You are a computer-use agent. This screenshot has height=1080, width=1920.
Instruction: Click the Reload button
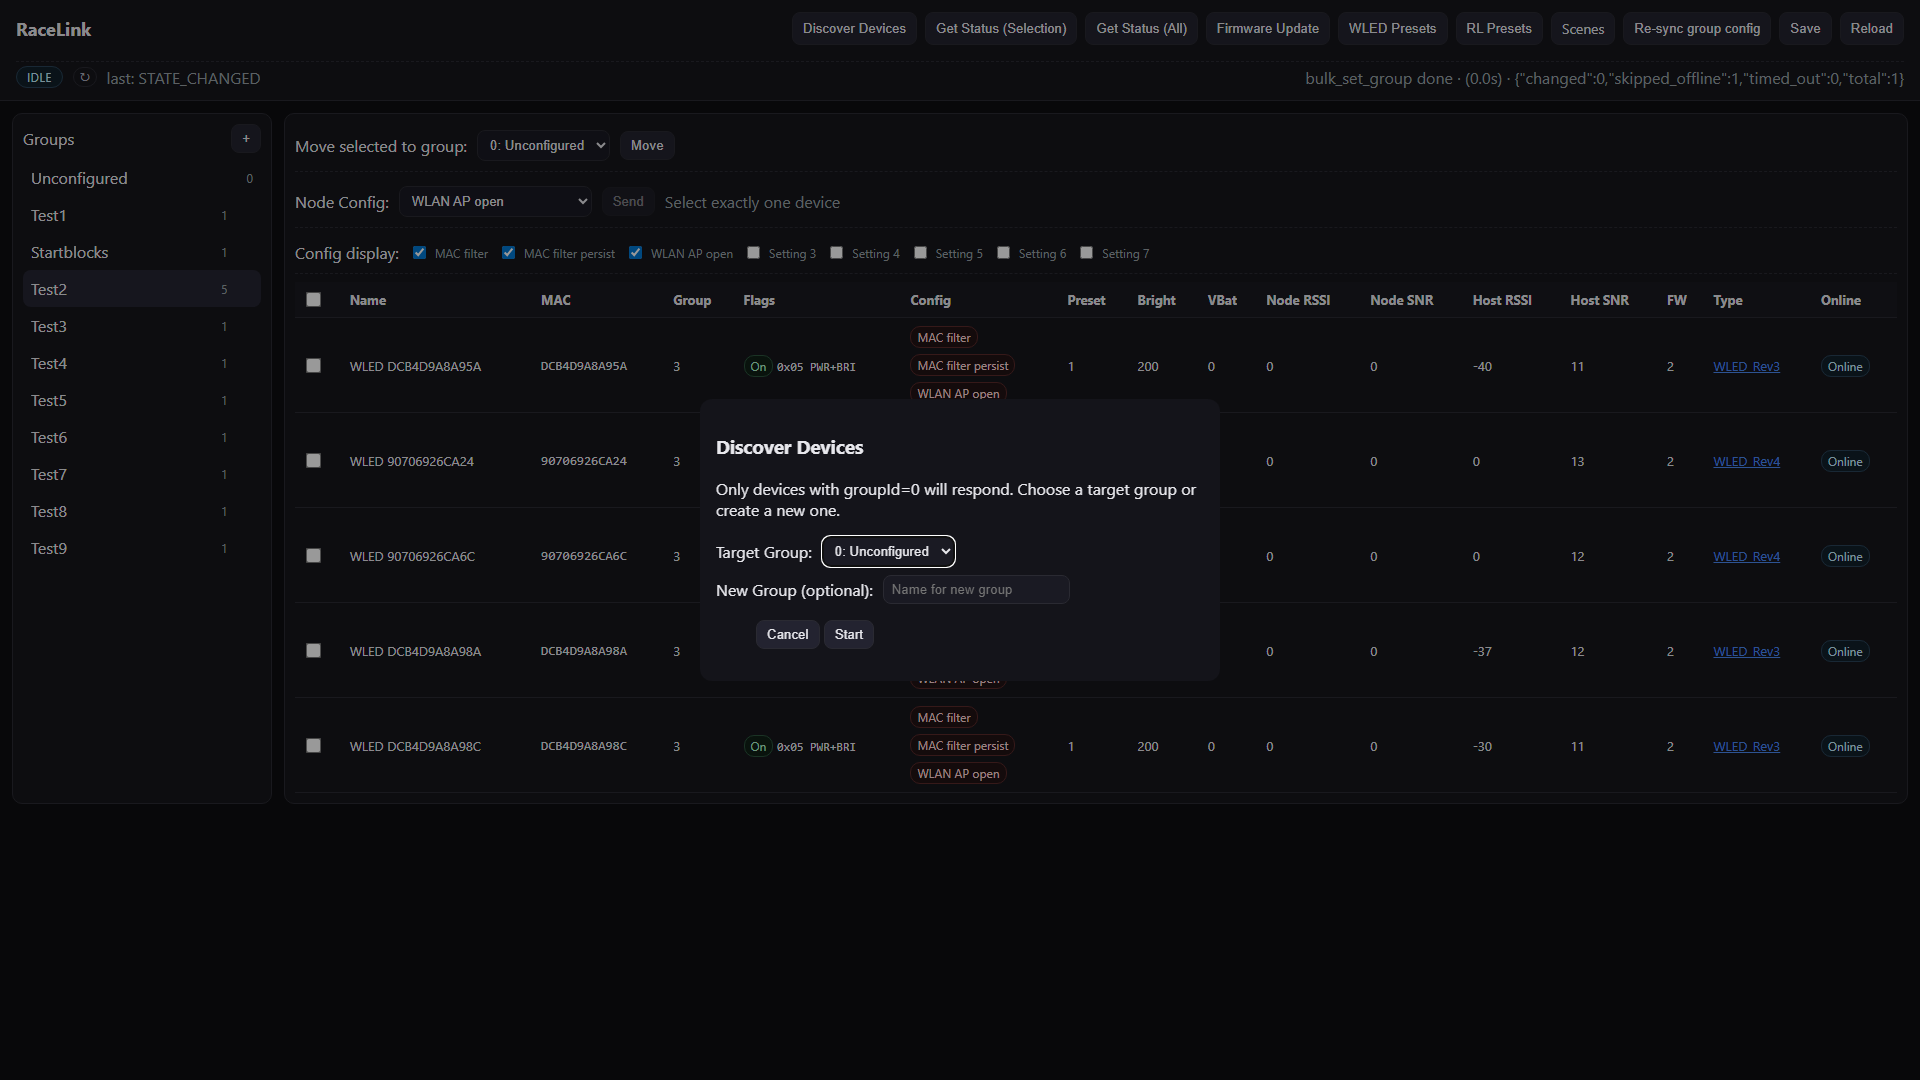(x=1871, y=29)
